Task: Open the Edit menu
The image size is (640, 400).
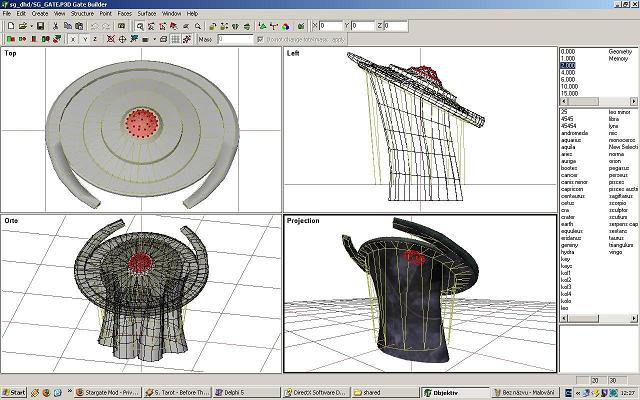Action: coord(21,13)
